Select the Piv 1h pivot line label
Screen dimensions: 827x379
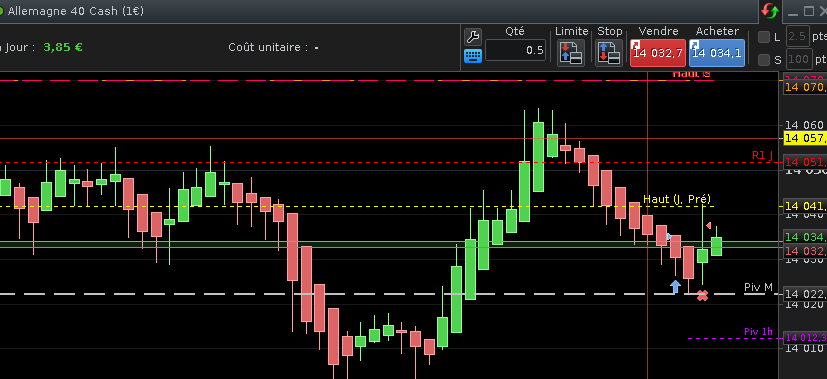pos(758,332)
